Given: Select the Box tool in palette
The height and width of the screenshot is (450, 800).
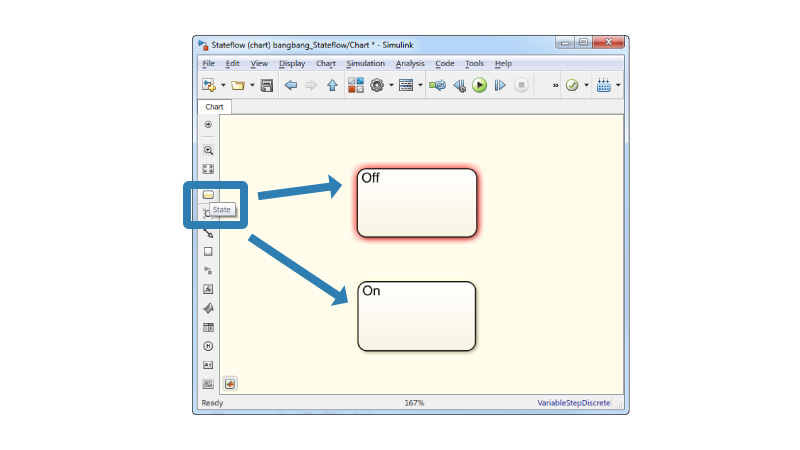Looking at the screenshot, I should pyautogui.click(x=208, y=252).
